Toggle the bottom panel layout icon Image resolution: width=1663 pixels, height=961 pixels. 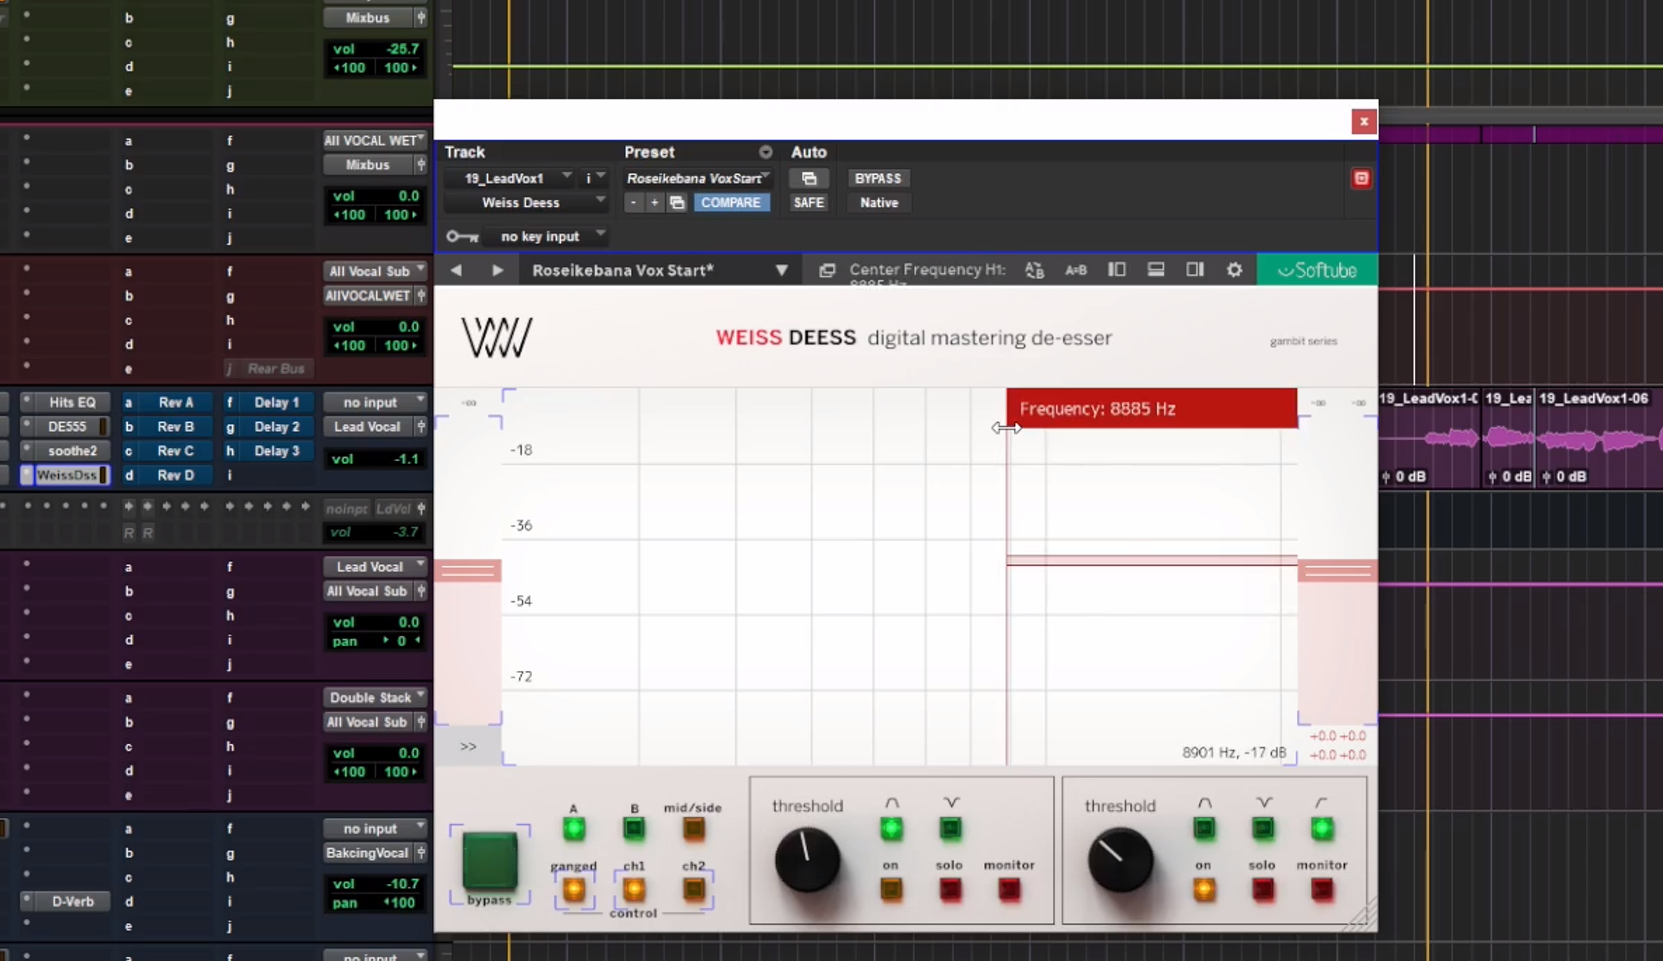tap(1155, 270)
